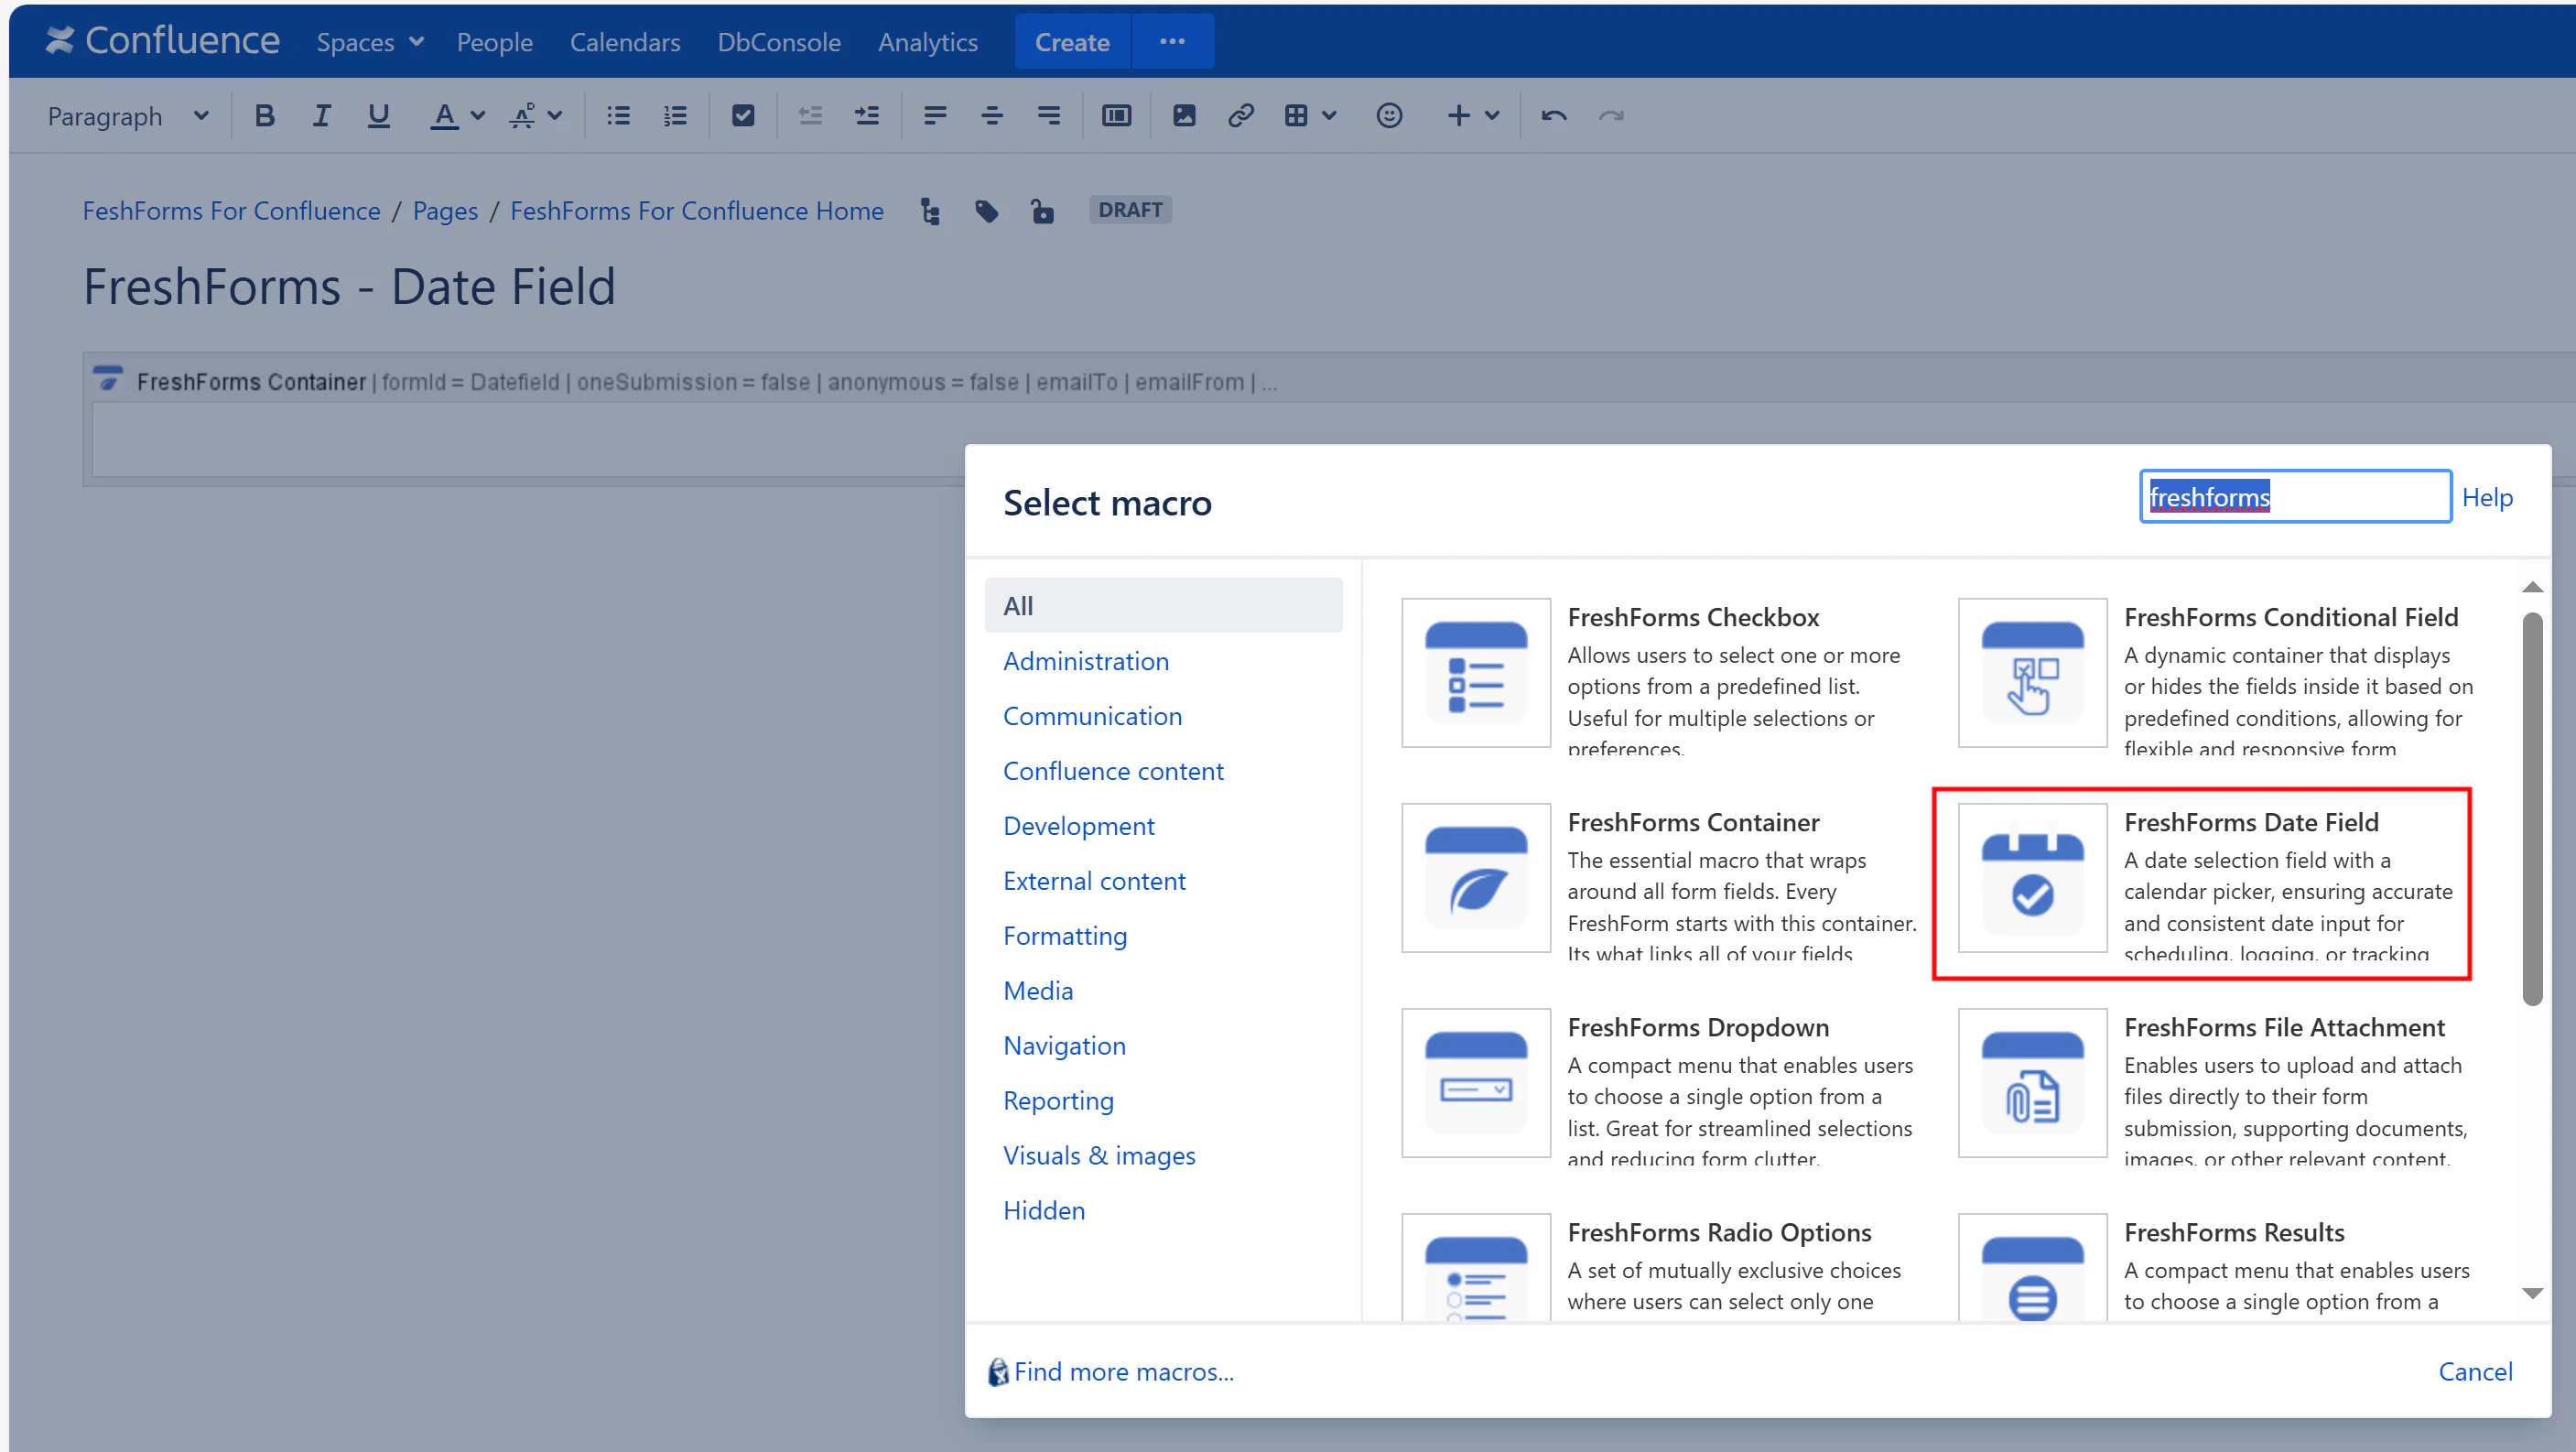
Task: Open the text color picker dropdown
Action: pos(478,116)
